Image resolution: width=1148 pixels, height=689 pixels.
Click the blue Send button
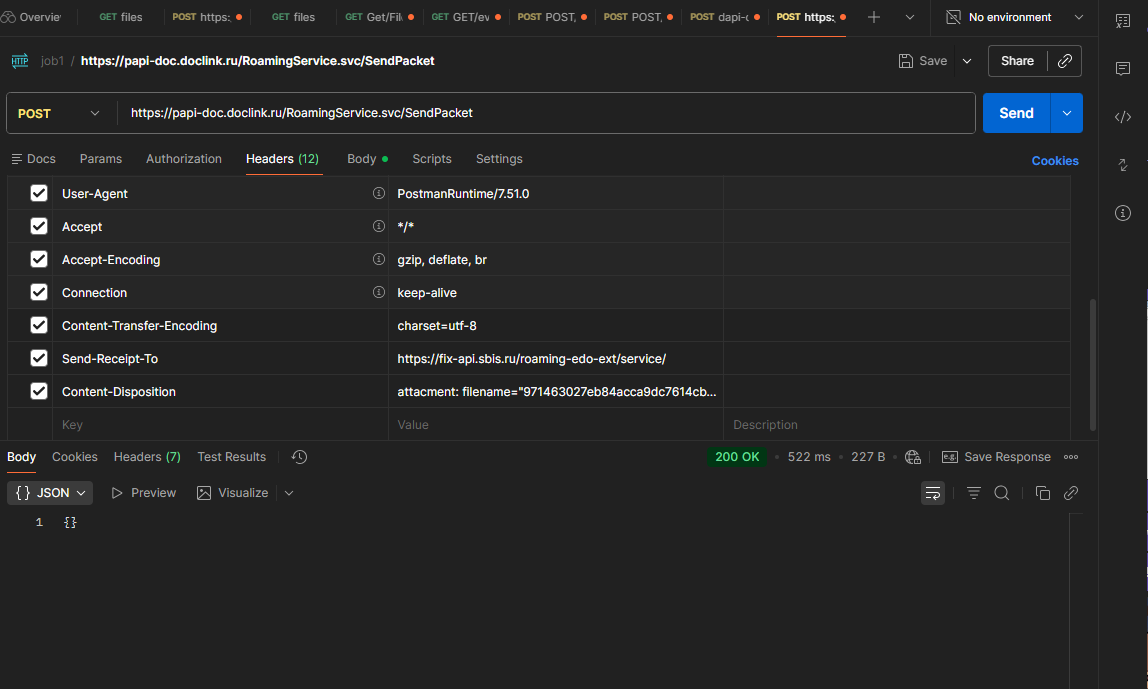(x=1016, y=113)
